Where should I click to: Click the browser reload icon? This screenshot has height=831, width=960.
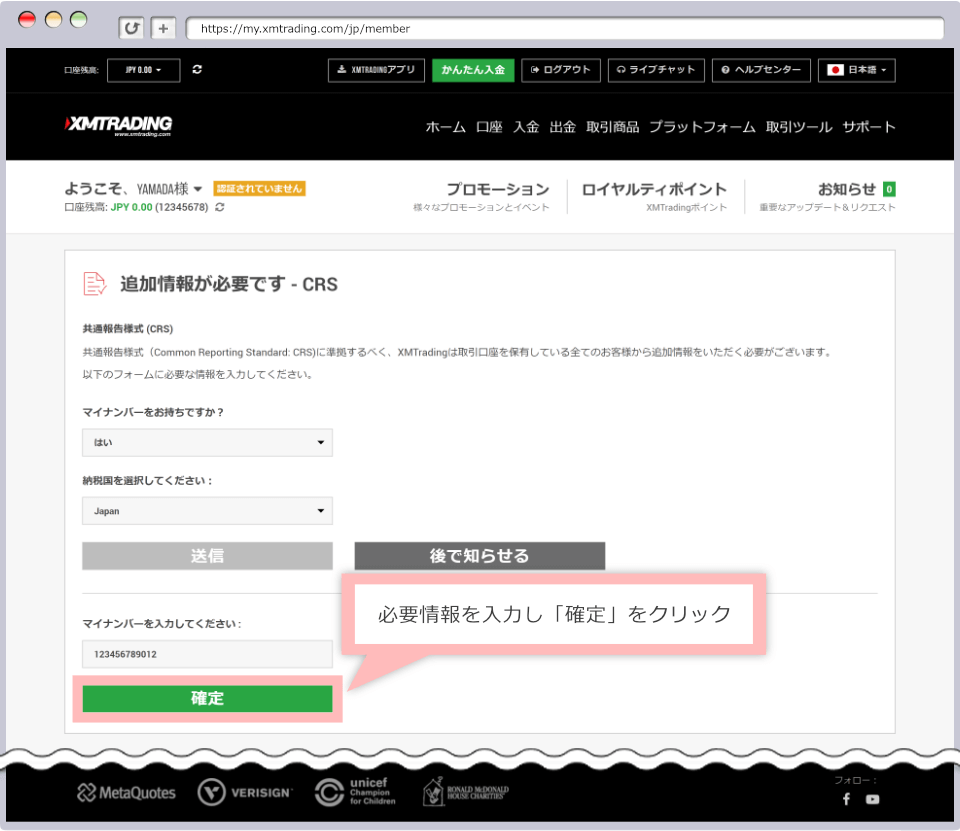(131, 28)
